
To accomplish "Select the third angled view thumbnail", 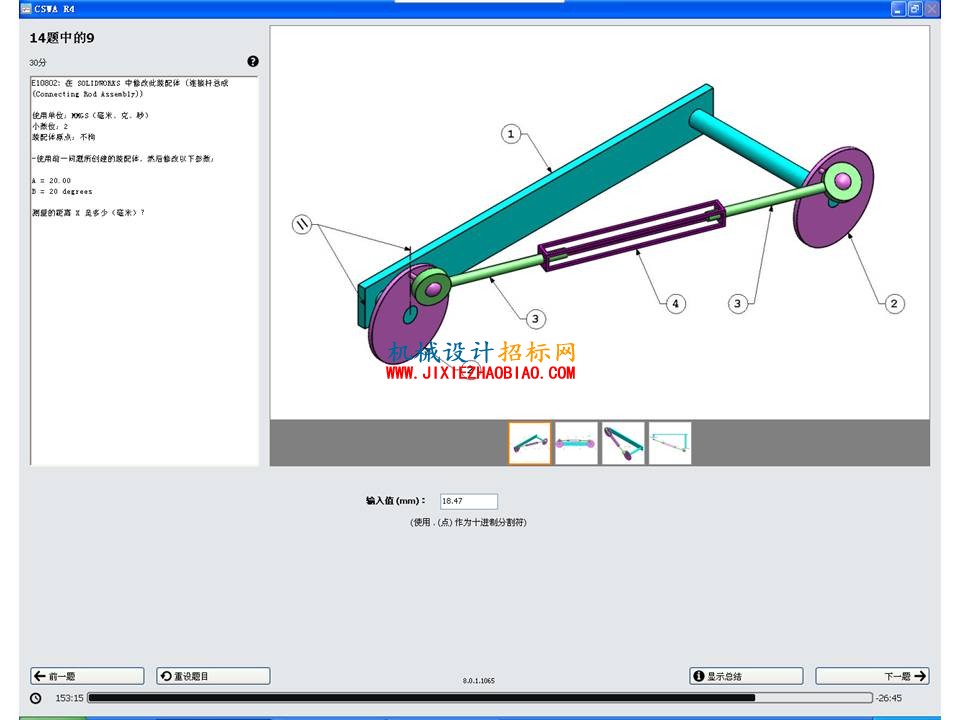I will [623, 443].
